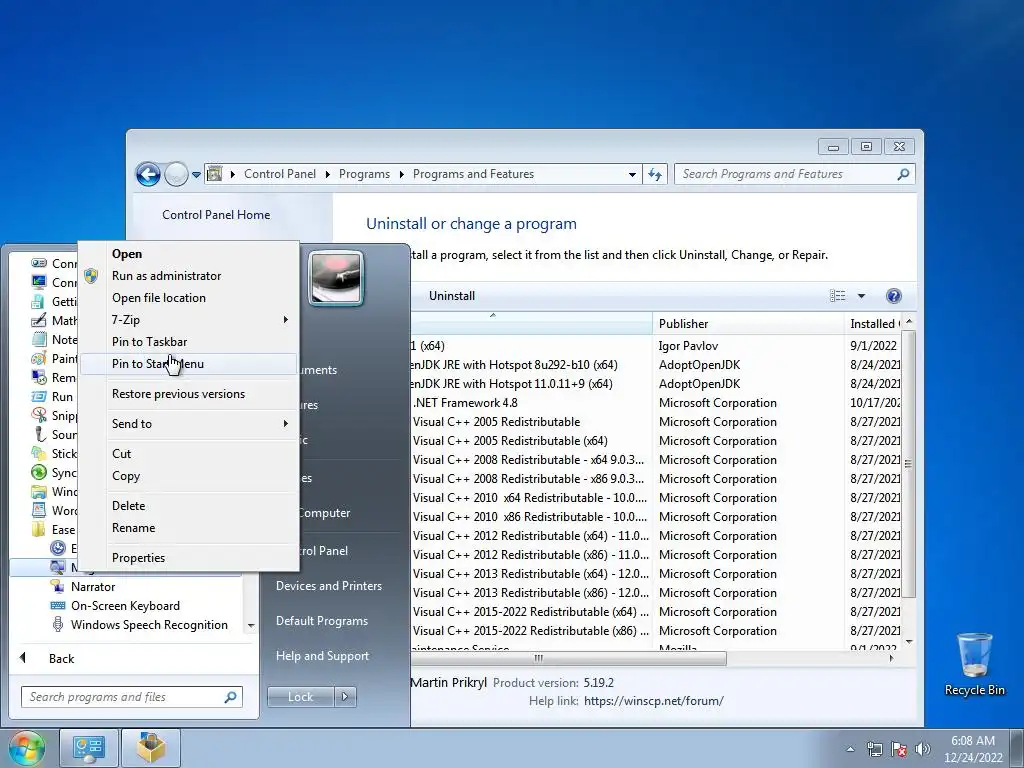This screenshot has height=768, width=1024.
Task: Click the Run program icon
Action: coord(39,396)
